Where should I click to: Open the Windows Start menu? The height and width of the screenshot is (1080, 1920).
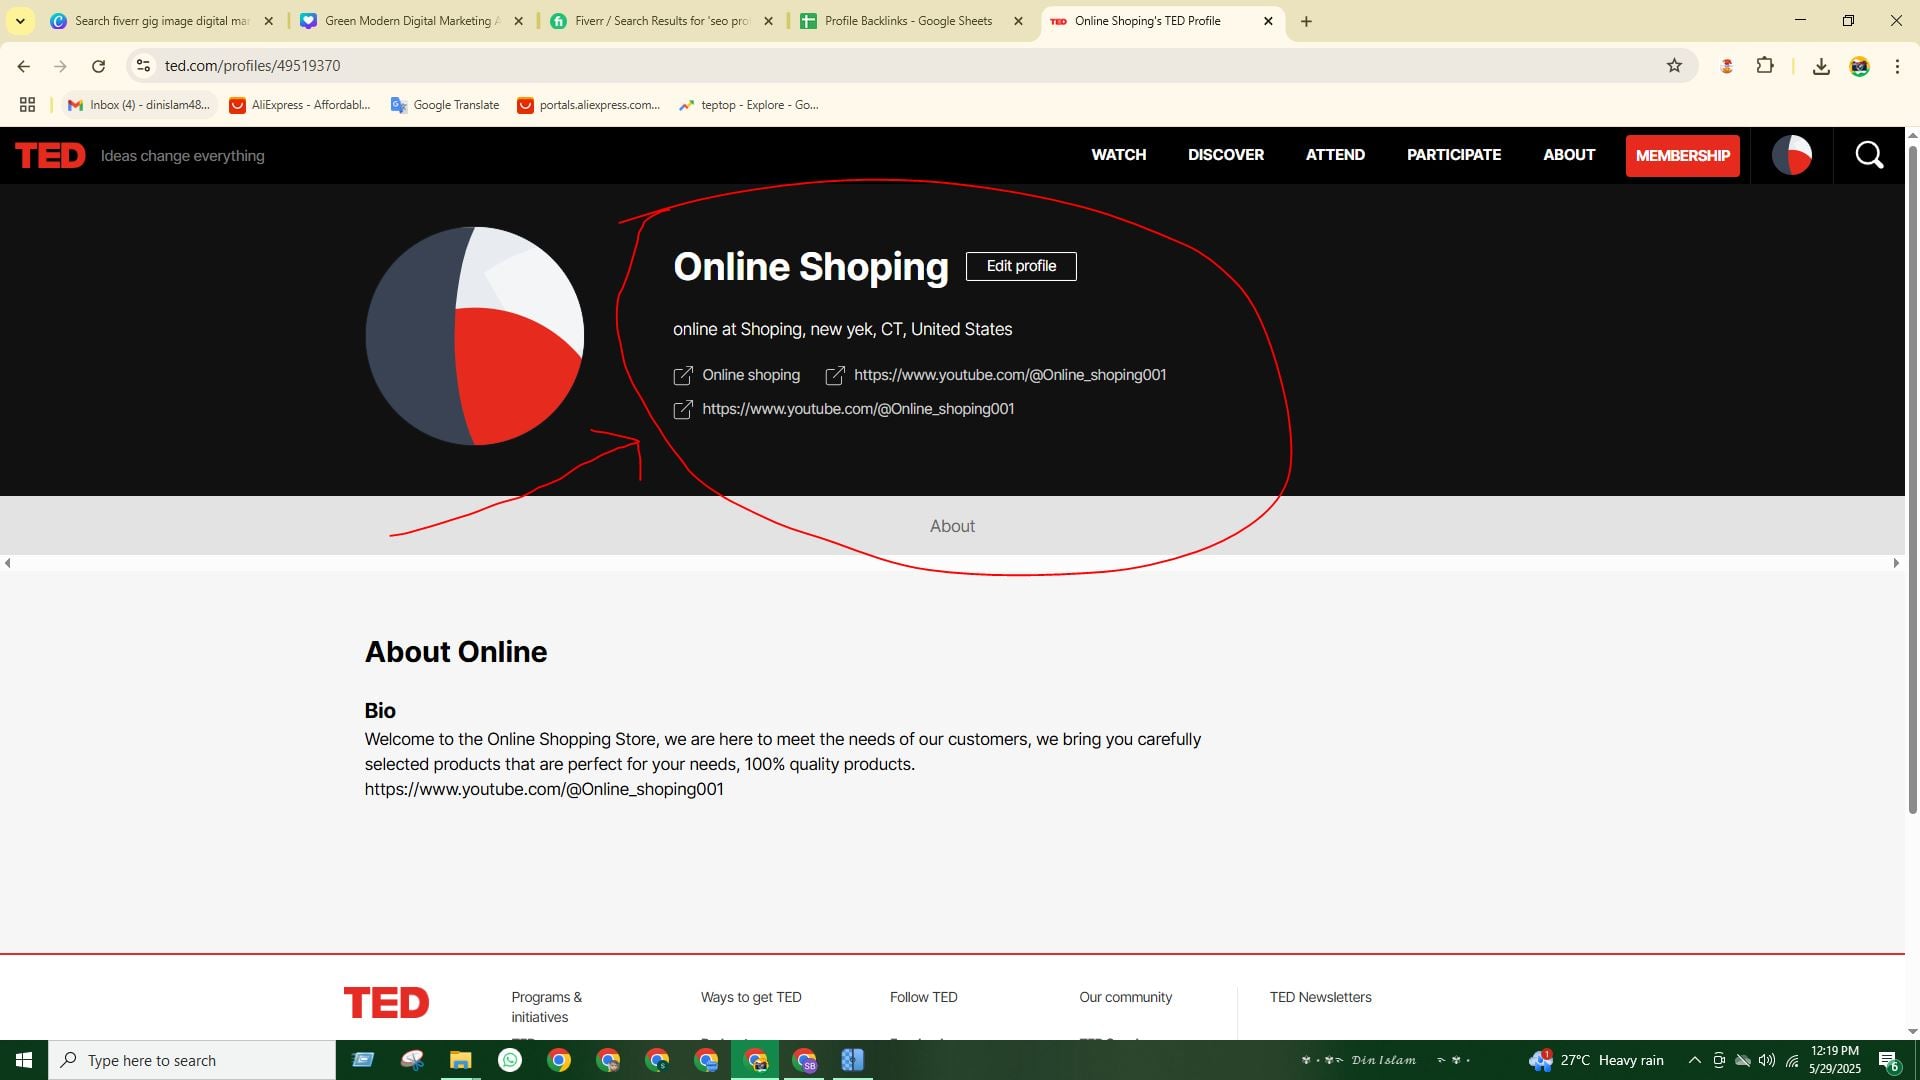click(24, 1060)
